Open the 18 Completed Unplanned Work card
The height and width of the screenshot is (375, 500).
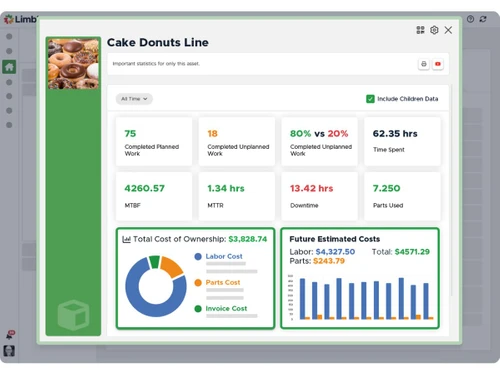coord(237,141)
